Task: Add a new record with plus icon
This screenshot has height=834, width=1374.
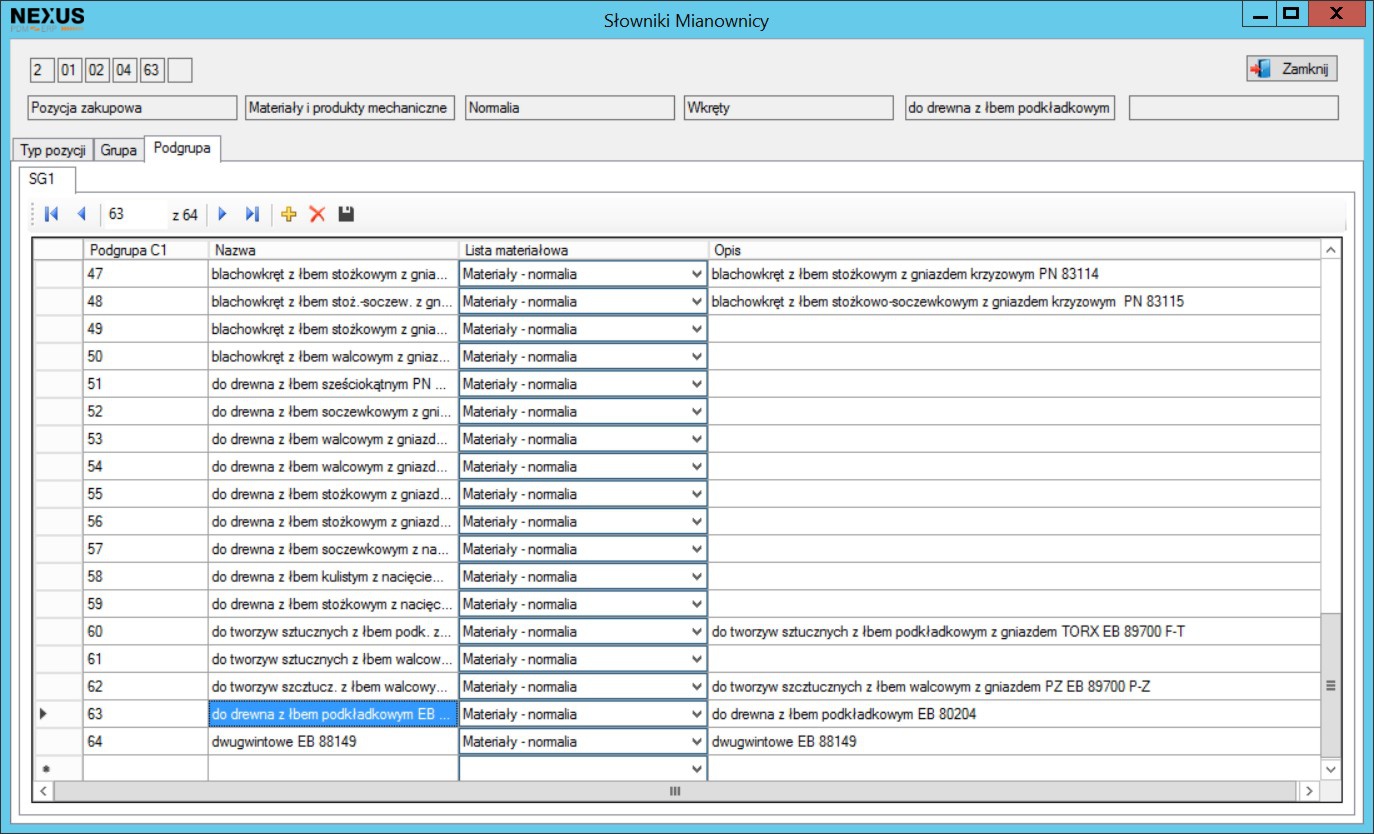Action: click(290, 214)
